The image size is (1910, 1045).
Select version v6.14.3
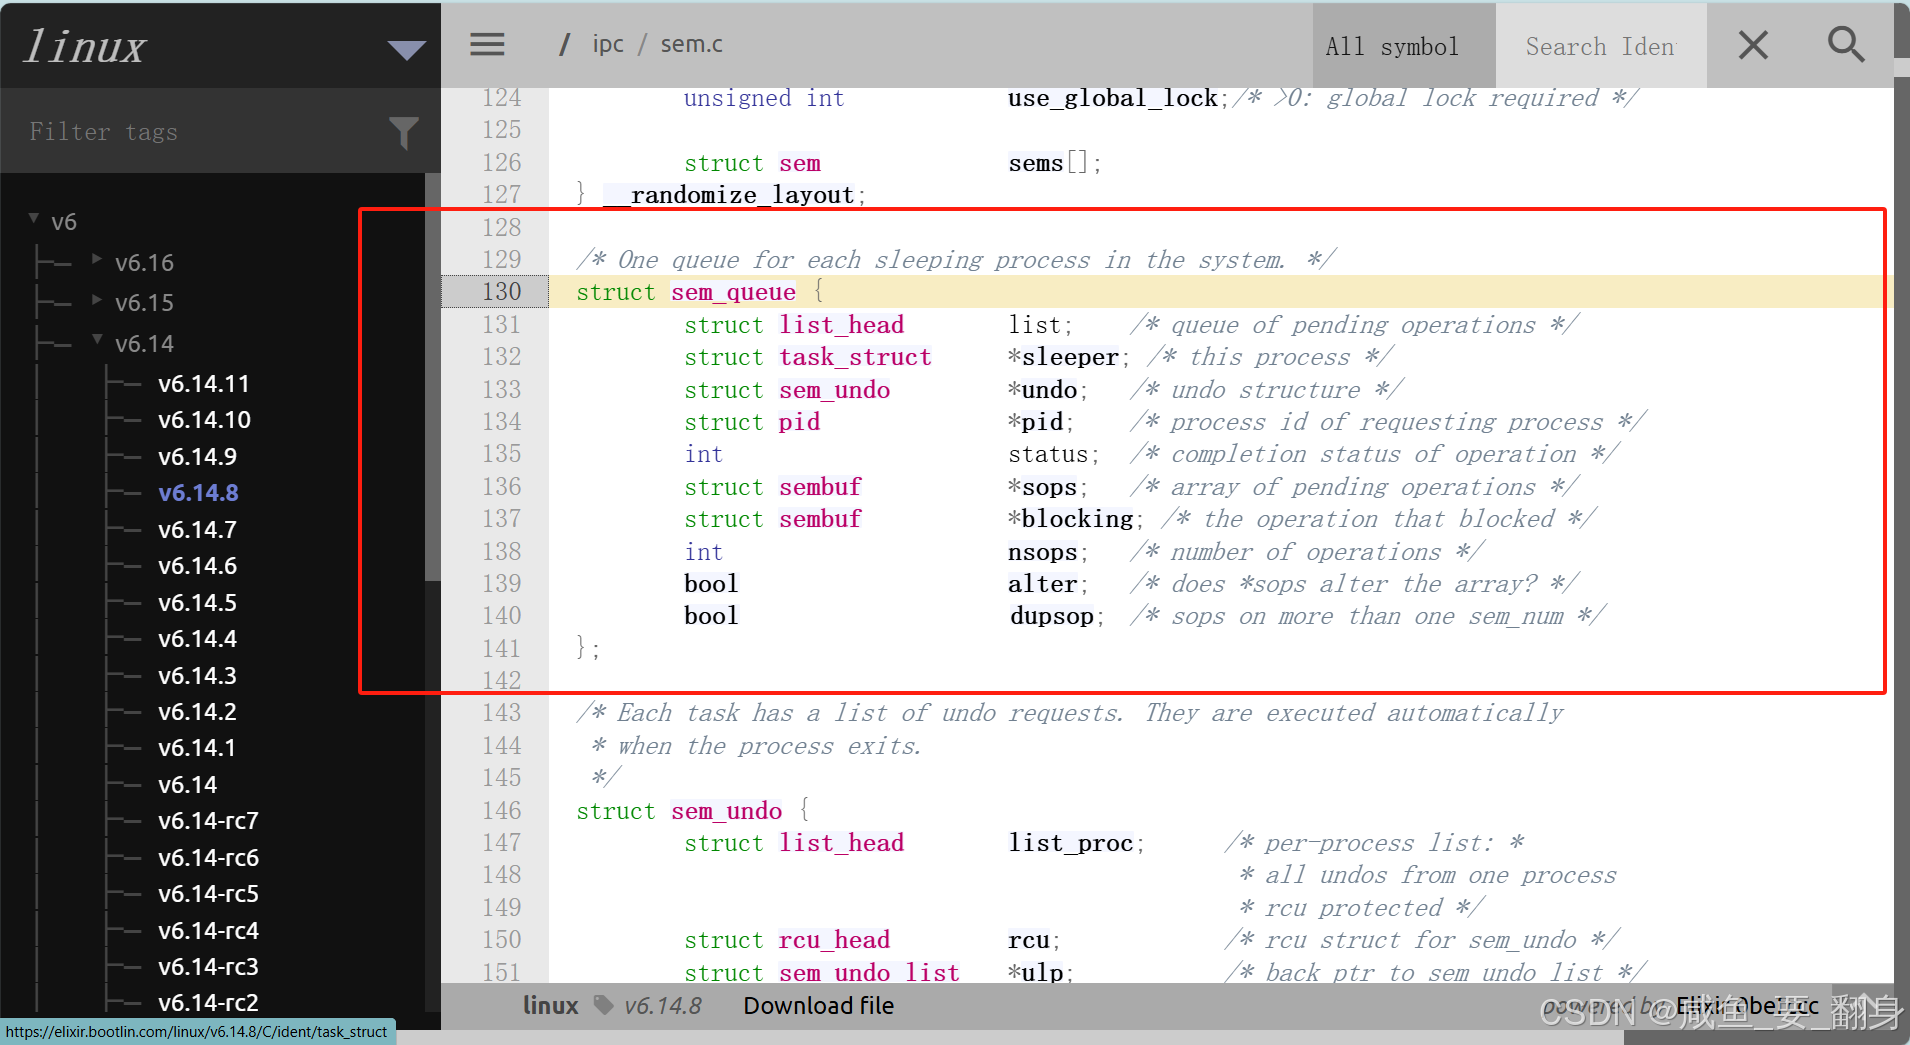pos(197,676)
